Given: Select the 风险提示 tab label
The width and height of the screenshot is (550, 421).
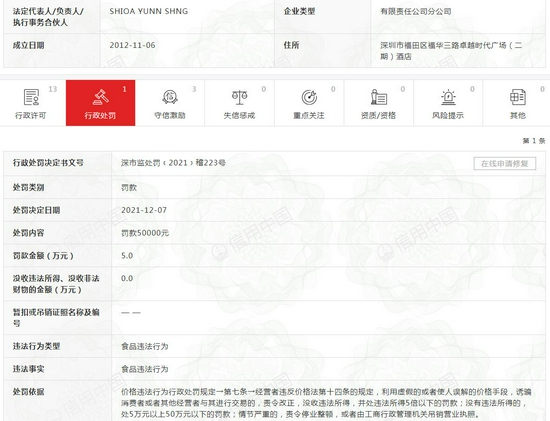Looking at the screenshot, I should (x=448, y=115).
